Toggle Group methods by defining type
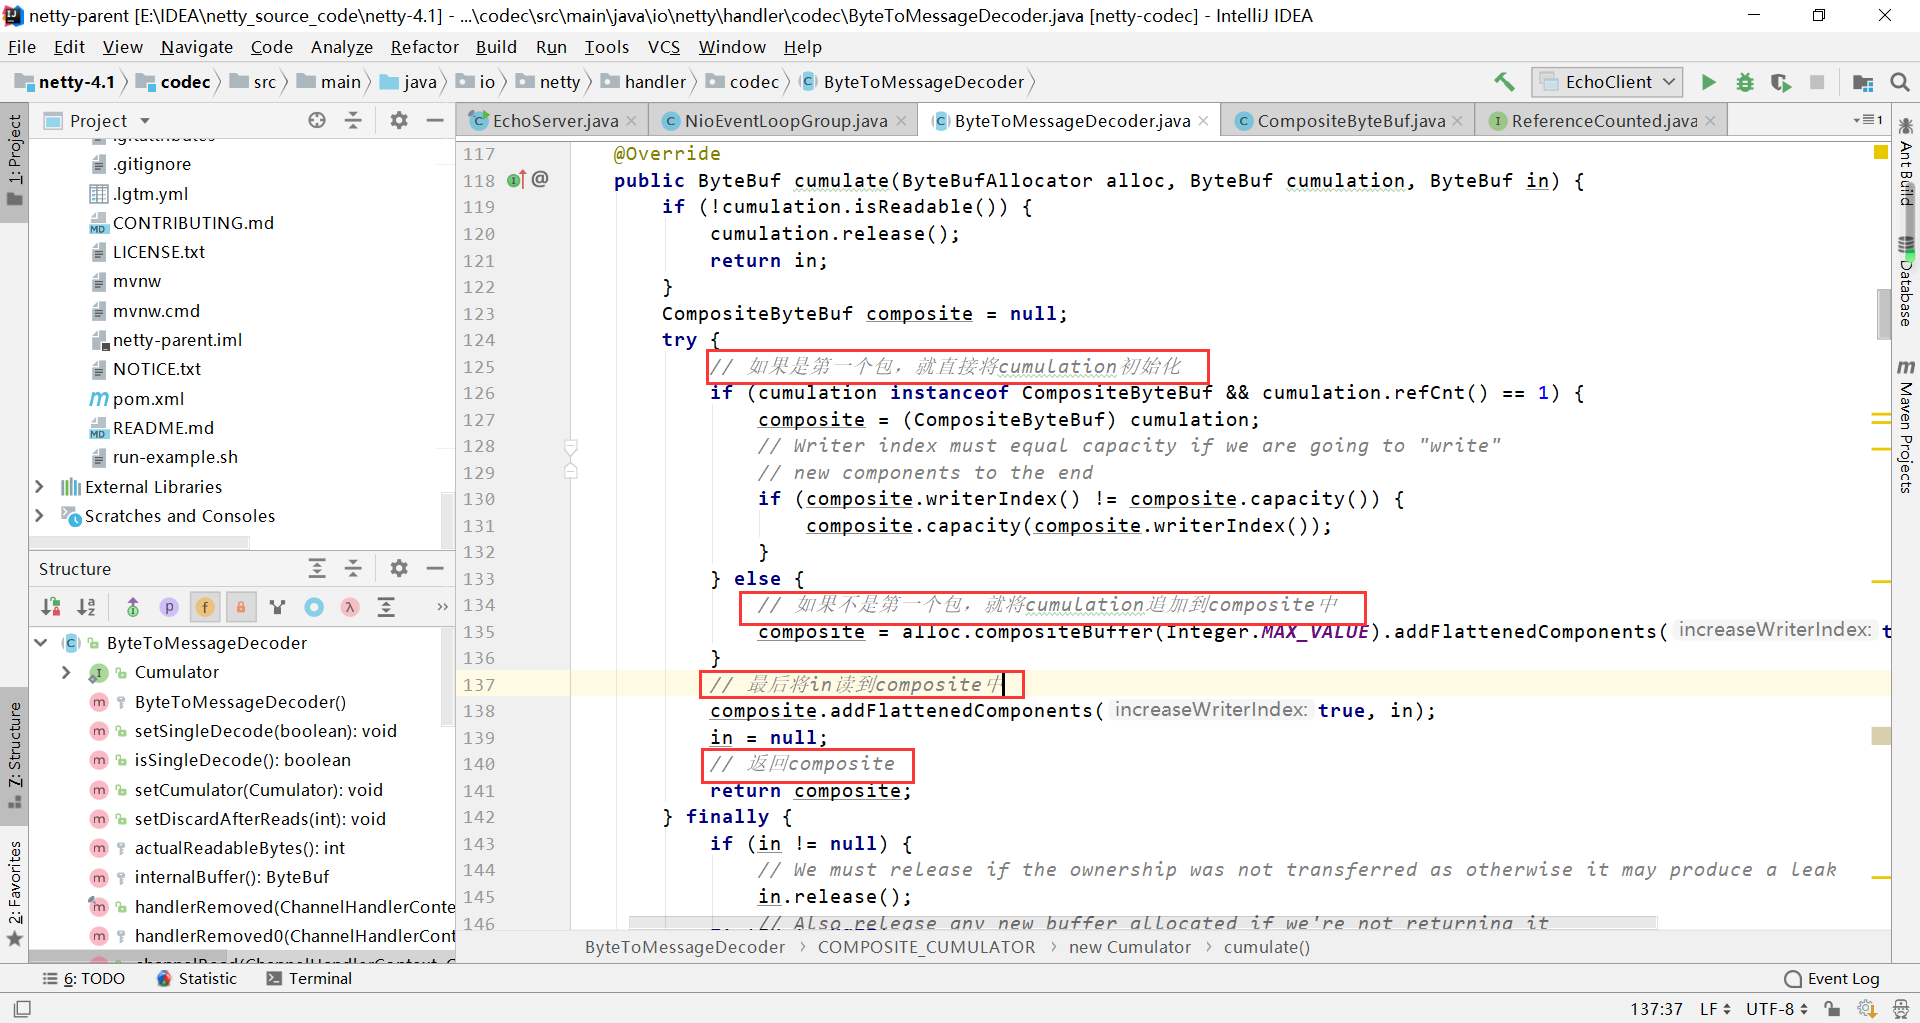Screen dimensions: 1920x1023 pos(278,607)
